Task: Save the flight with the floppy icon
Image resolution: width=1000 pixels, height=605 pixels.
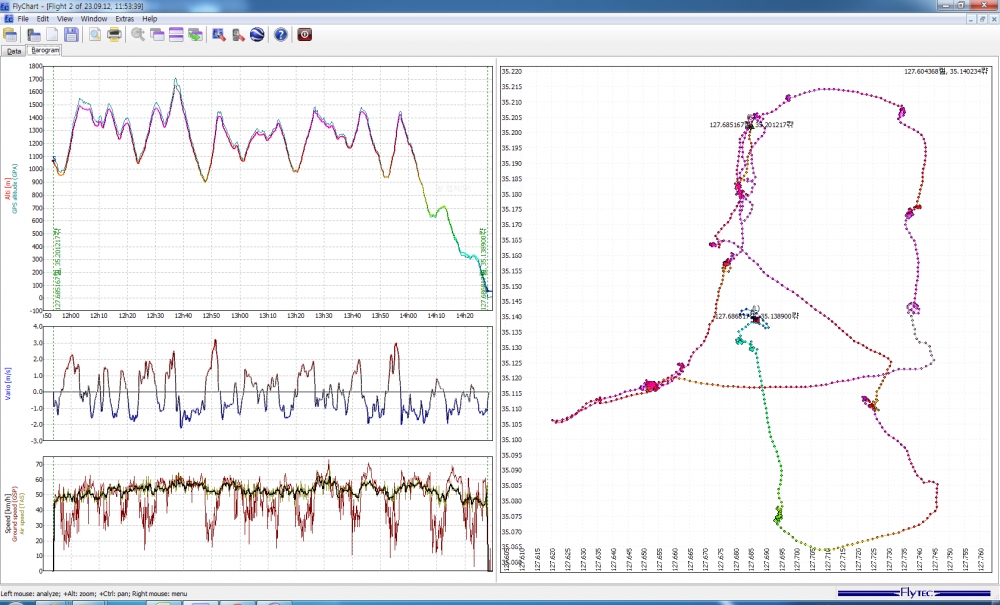Action: pos(71,34)
